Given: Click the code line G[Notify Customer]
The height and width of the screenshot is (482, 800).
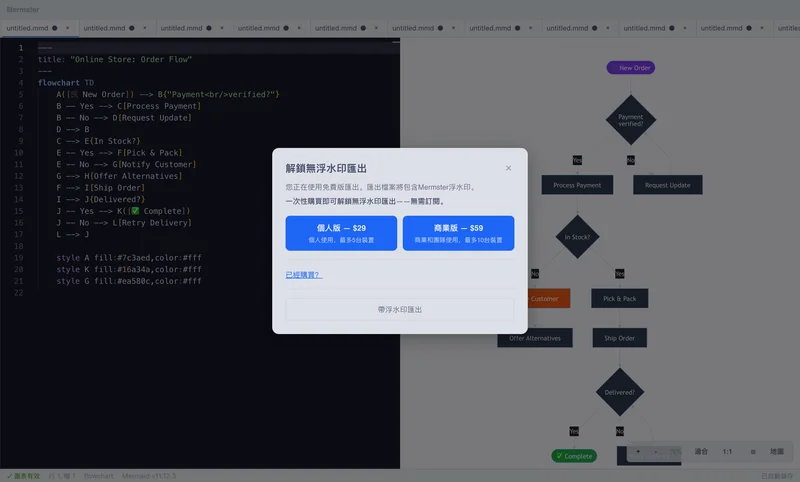Looking at the screenshot, I should tap(126, 164).
